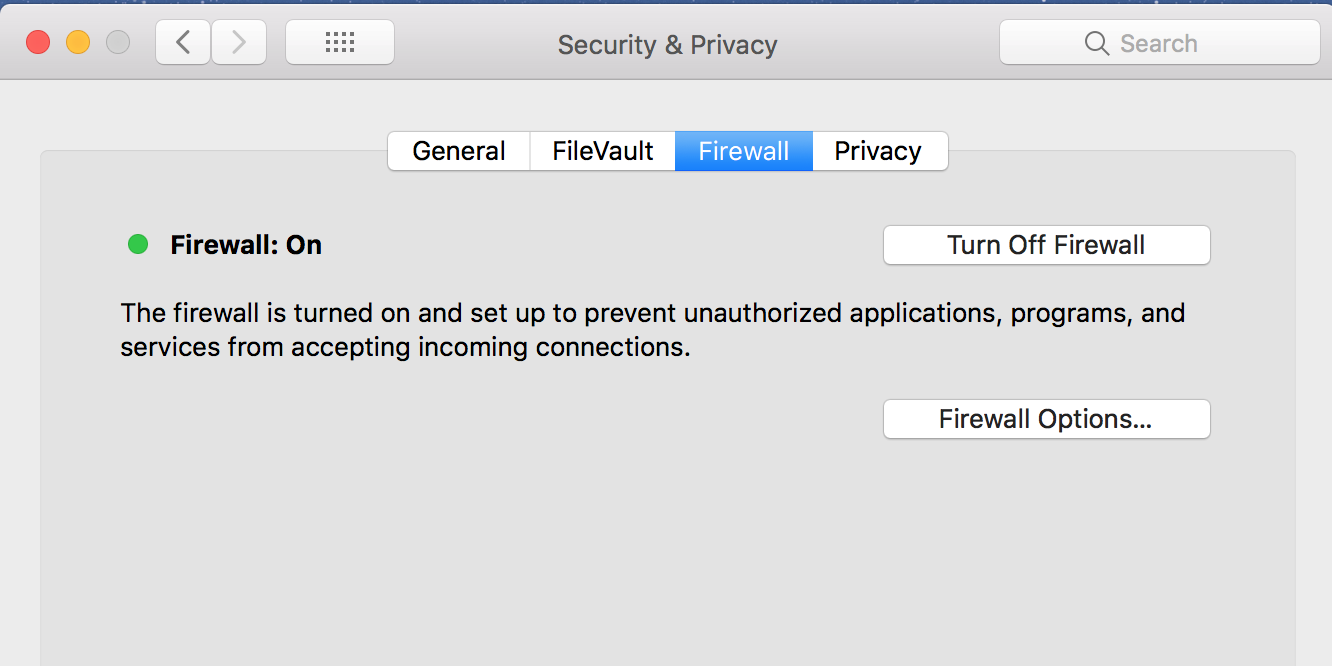Click the gray zoom window button
Image resolution: width=1332 pixels, height=666 pixels.
[x=118, y=42]
